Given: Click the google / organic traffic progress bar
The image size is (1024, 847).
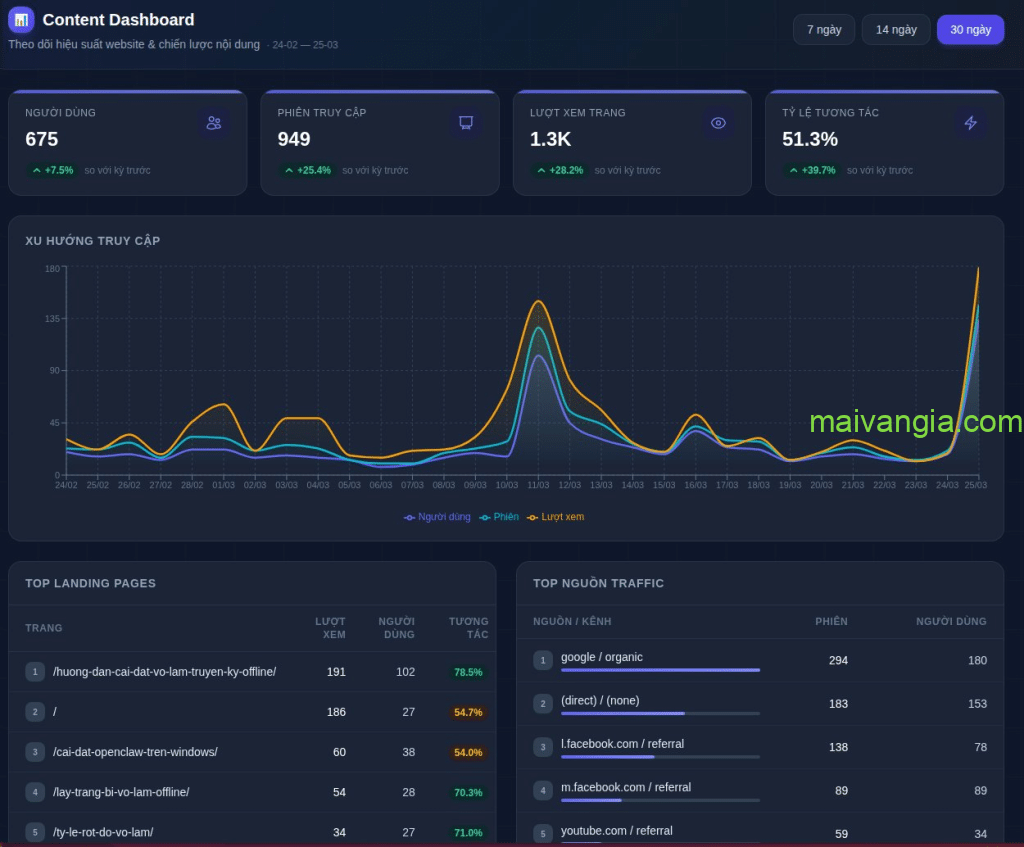Looking at the screenshot, I should tap(660, 670).
